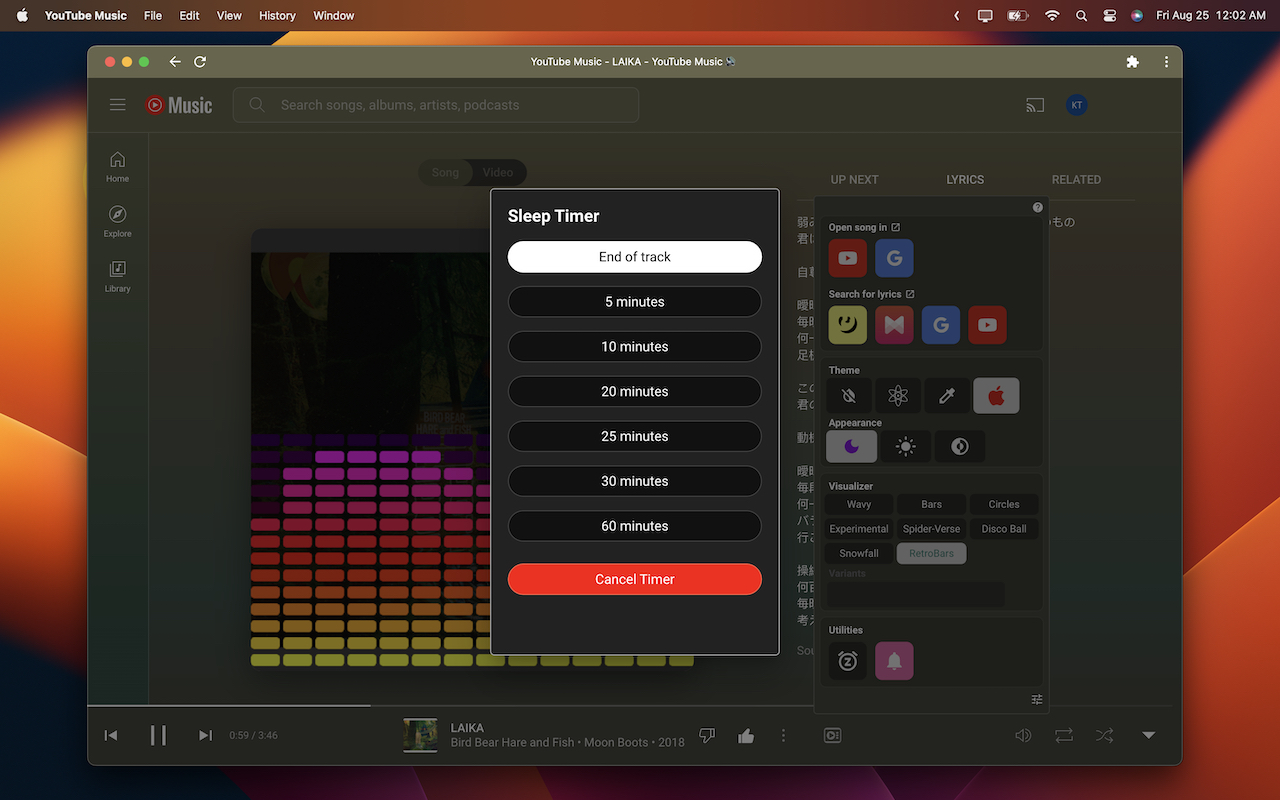Select the eyedropper color-picker theme
The image size is (1280, 800).
pos(947,396)
